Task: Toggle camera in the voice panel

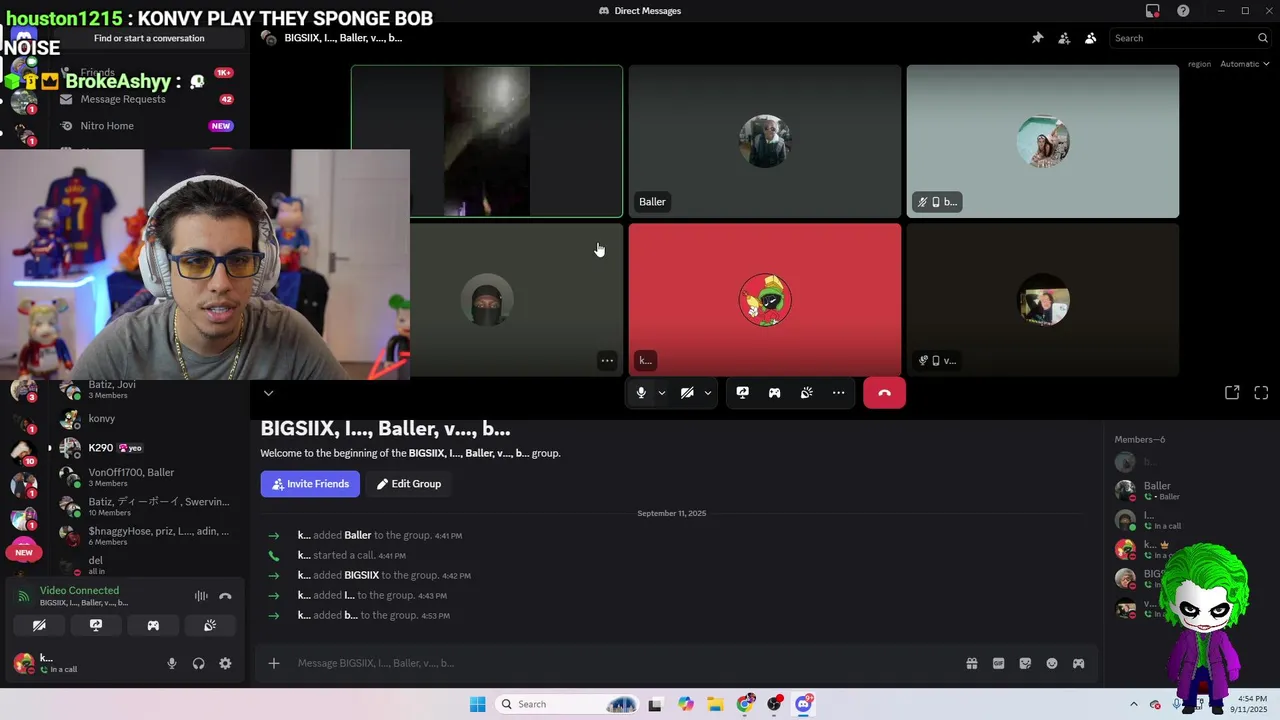Action: coord(39,625)
